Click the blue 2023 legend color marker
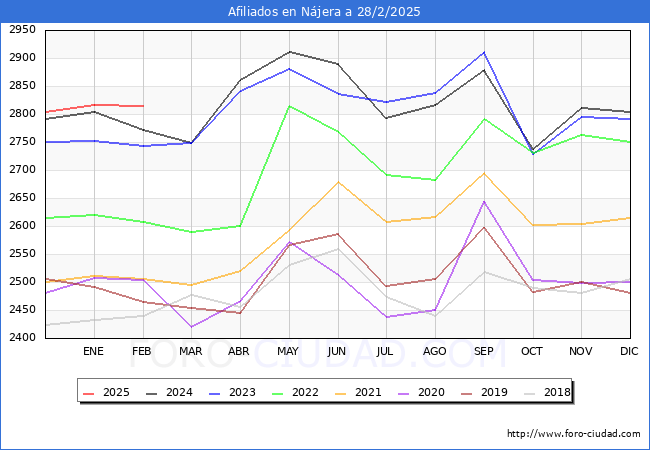Viewport: 650px width, 450px height. 215,393
